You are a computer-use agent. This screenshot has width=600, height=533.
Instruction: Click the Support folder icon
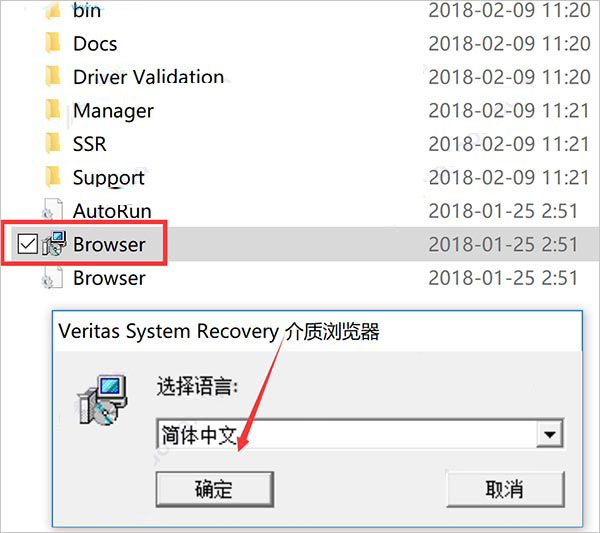53,176
